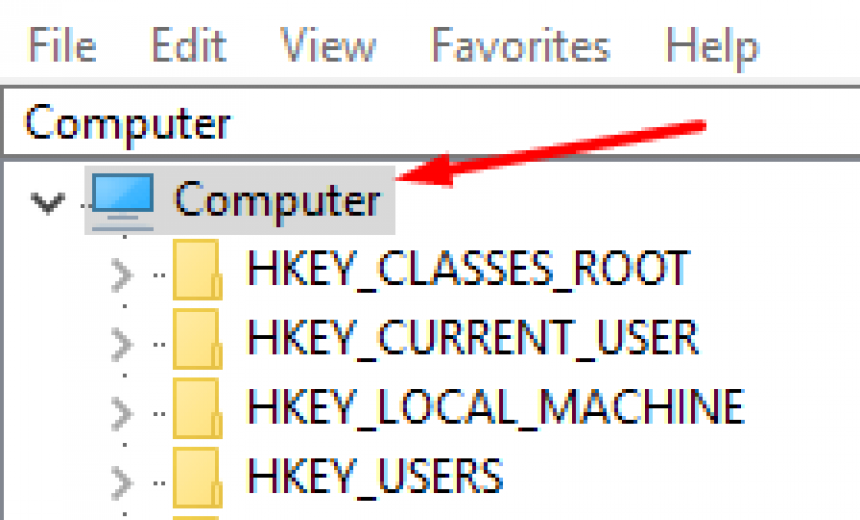This screenshot has height=520, width=860.
Task: Open the Edit menu
Action: [188, 45]
